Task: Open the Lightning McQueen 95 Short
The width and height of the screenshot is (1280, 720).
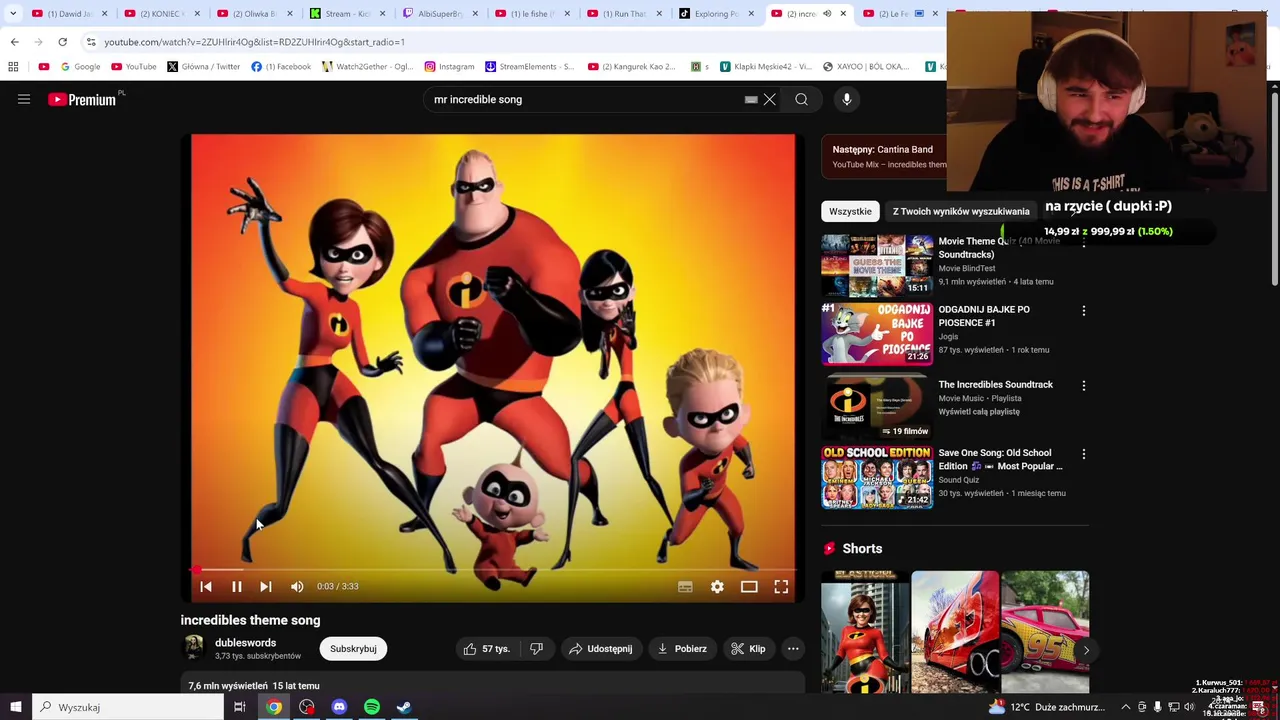Action: [1045, 632]
